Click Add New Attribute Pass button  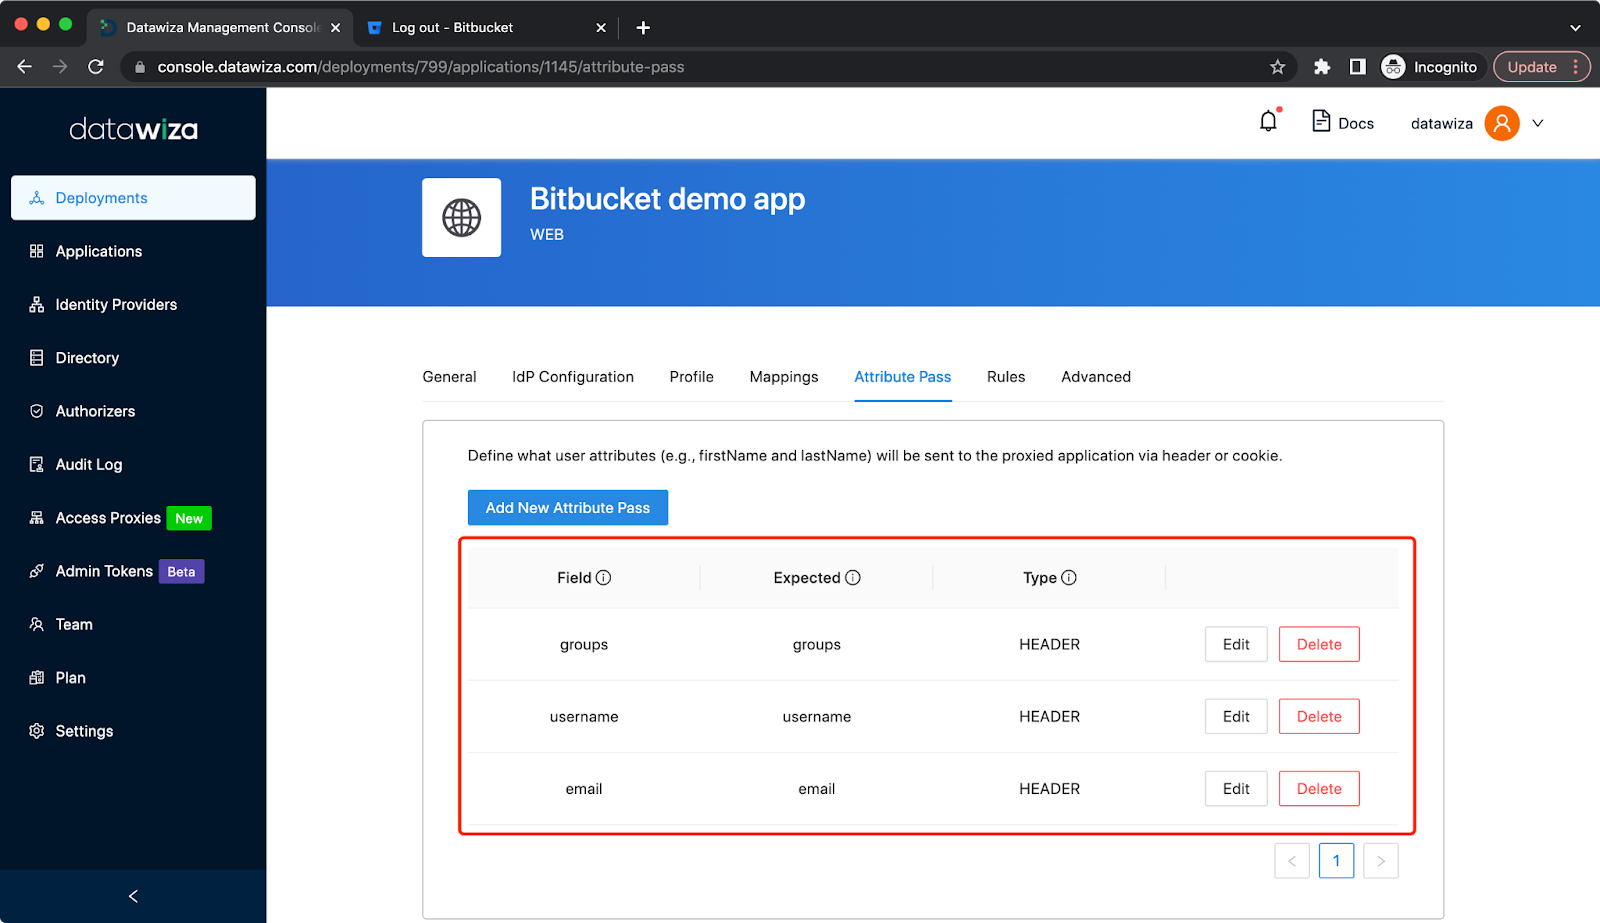coord(568,508)
